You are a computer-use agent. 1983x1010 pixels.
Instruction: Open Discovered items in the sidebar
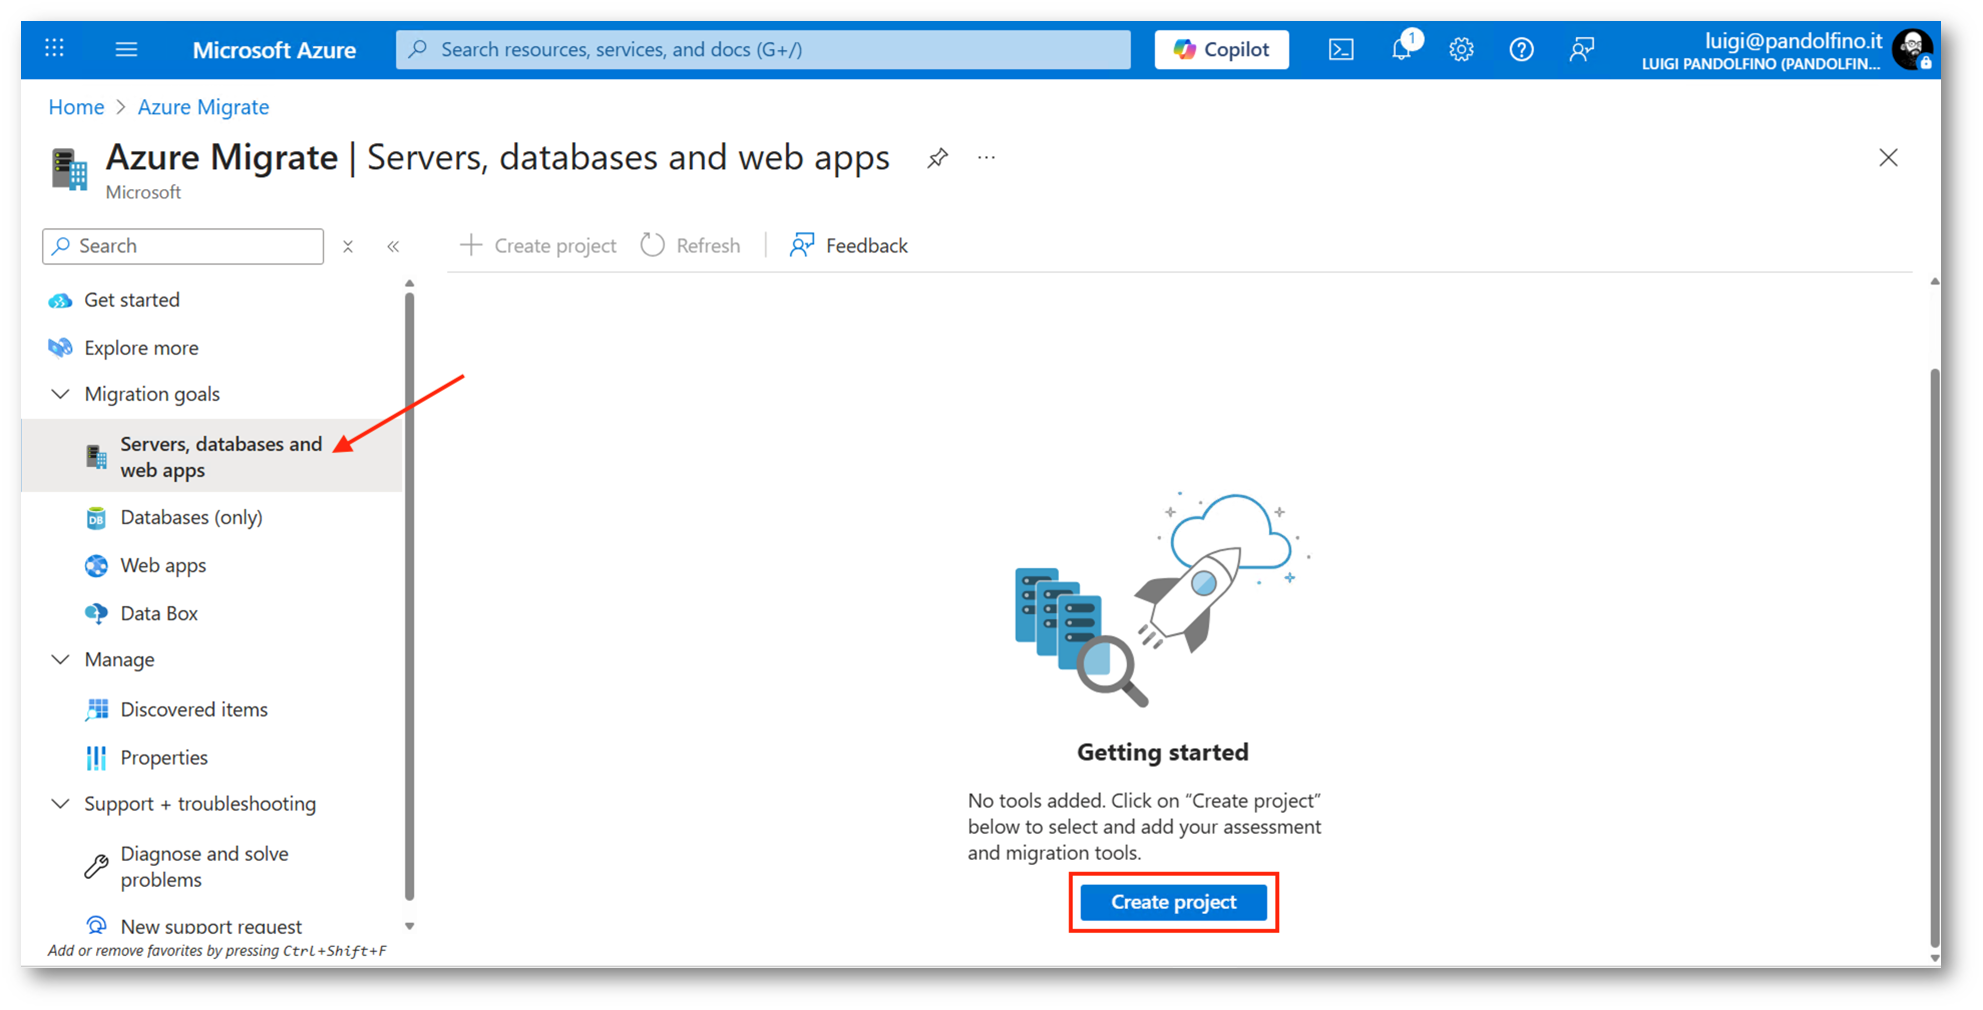tap(194, 709)
